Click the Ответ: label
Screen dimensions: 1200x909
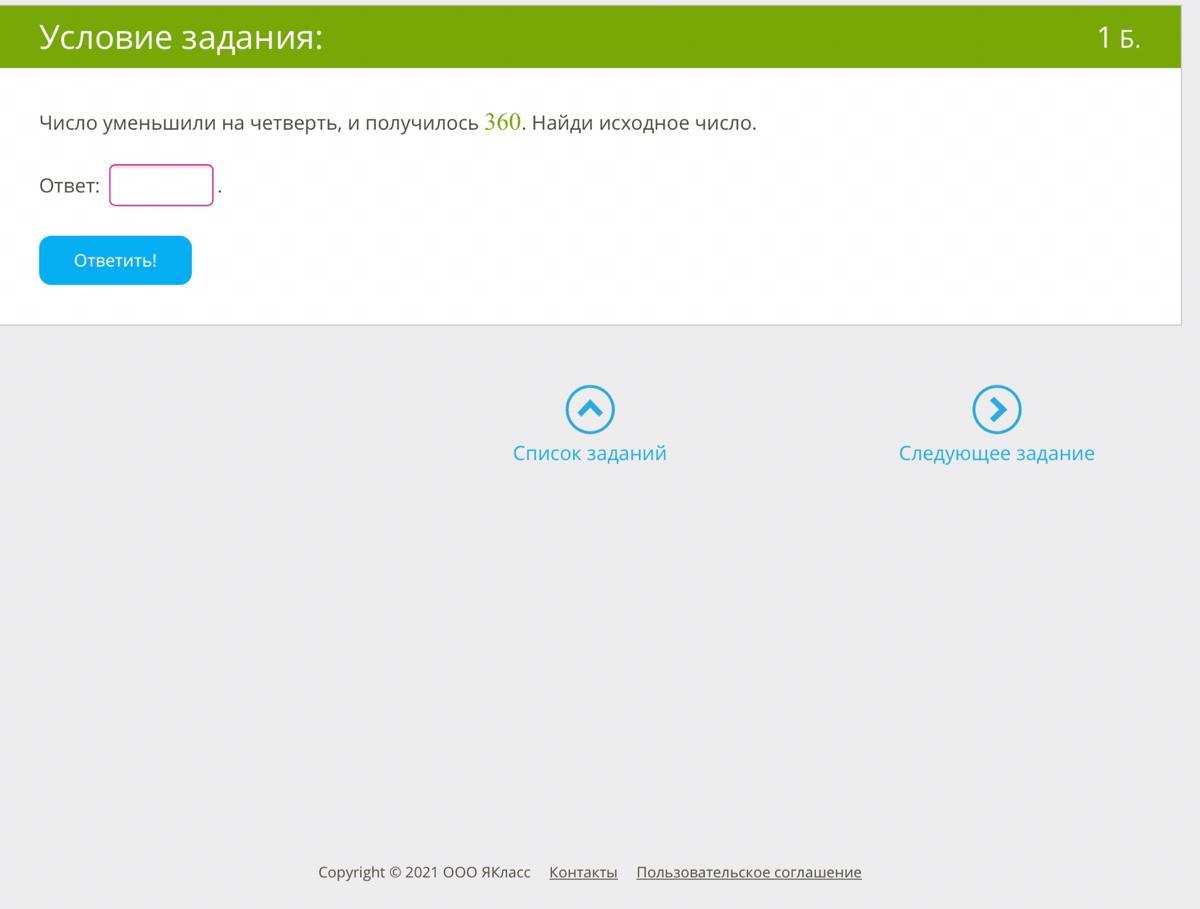(x=69, y=186)
